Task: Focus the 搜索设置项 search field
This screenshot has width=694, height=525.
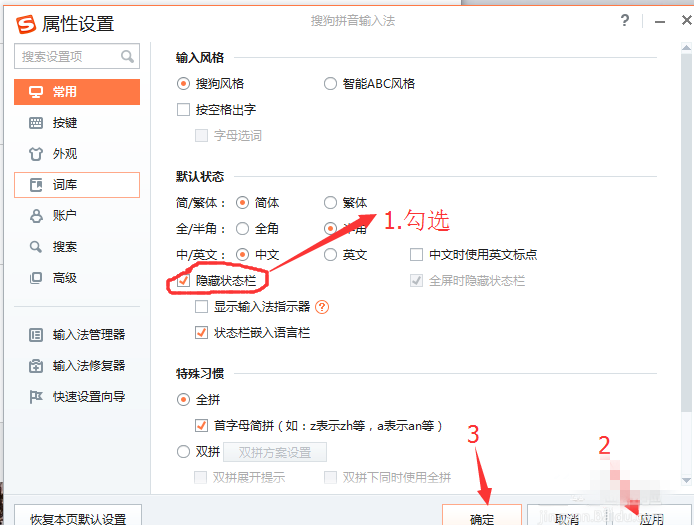Action: tap(77, 56)
